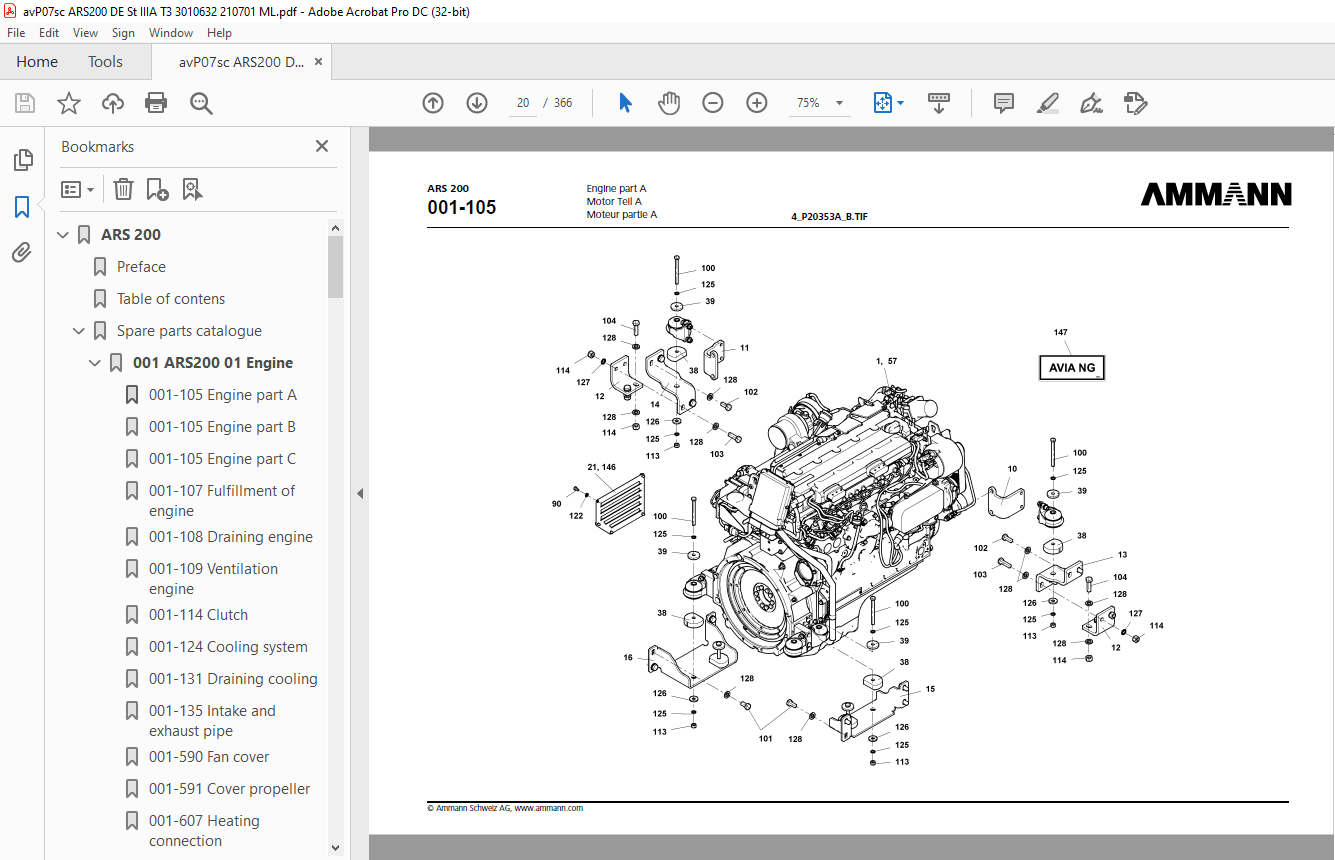
Task: Switch to the Tools tab
Action: tap(105, 62)
